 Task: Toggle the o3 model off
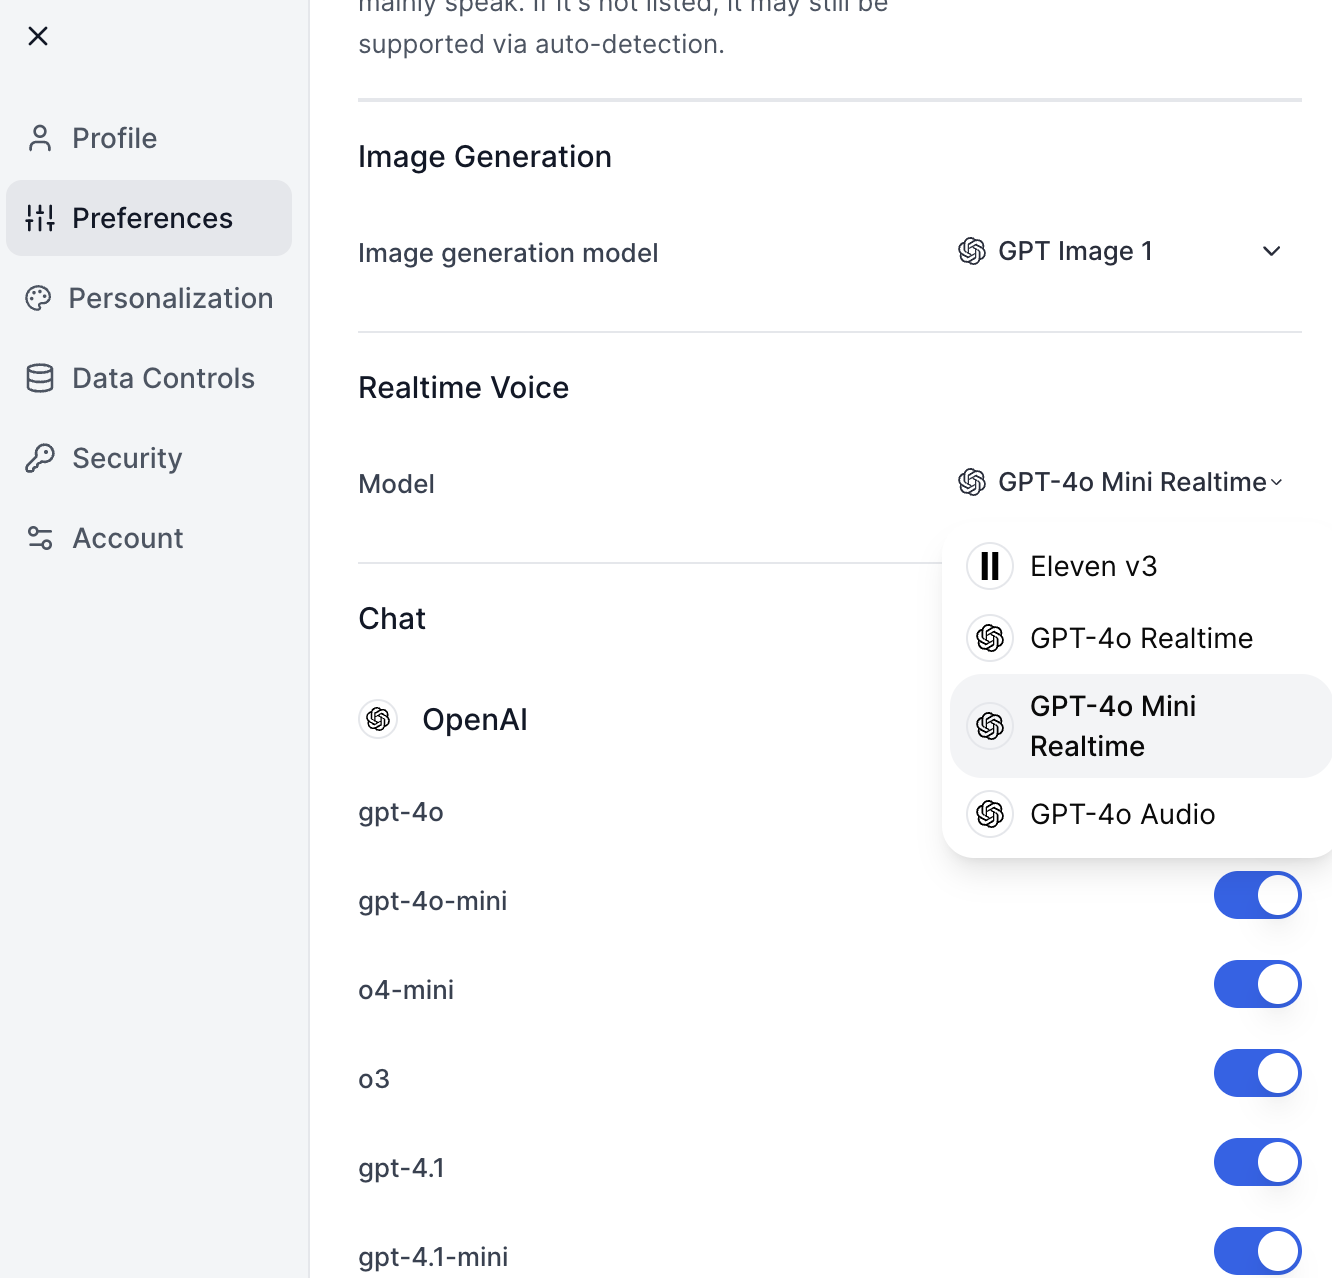1257,1073
